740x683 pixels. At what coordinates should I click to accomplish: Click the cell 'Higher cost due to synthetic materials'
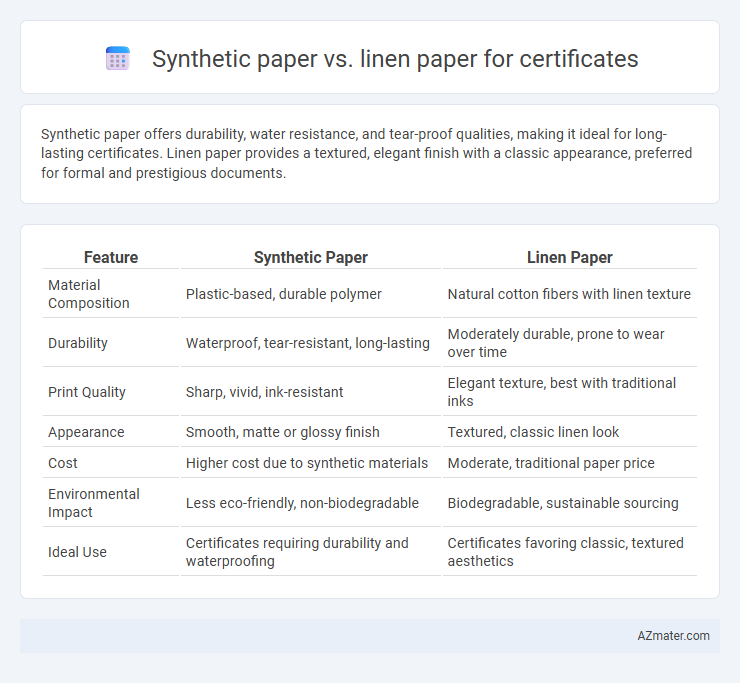point(307,464)
